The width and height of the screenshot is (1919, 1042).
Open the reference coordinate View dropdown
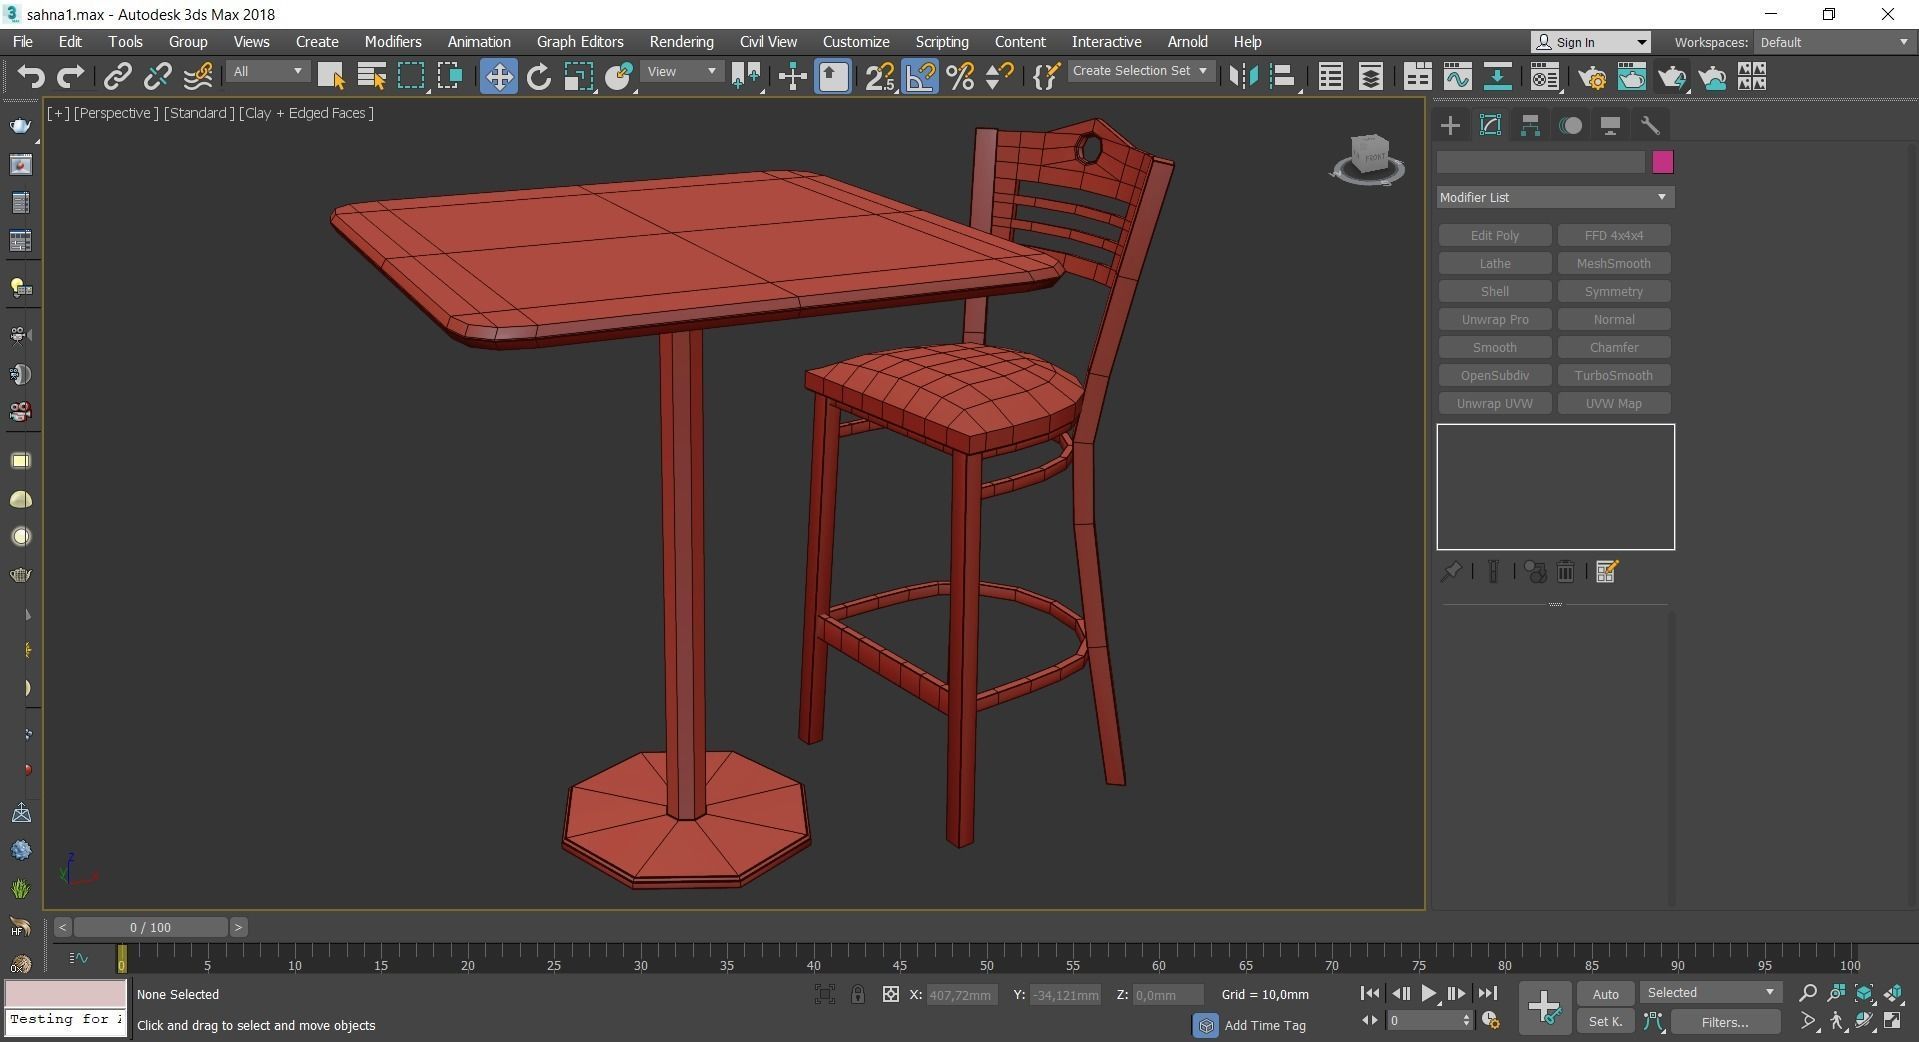pos(681,72)
